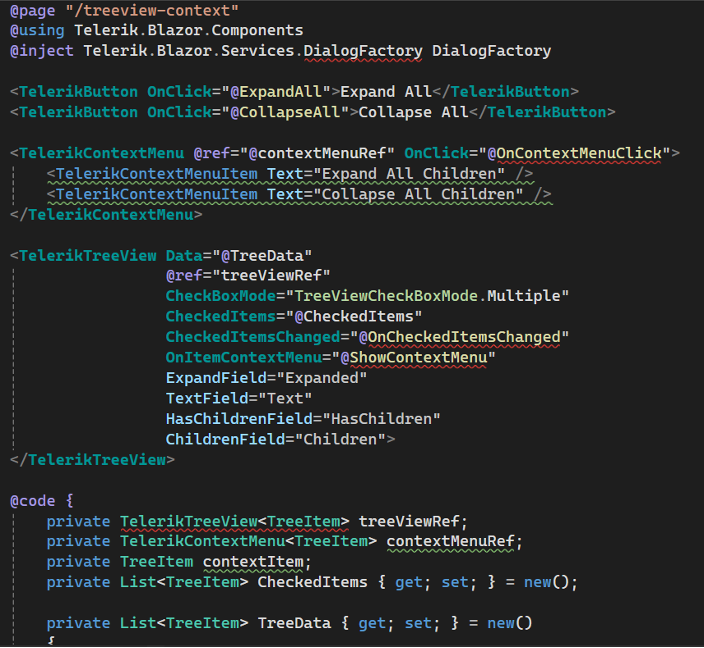Click the "/treeview-context" route string
Viewport: 704px width, 648px height.
point(152,10)
